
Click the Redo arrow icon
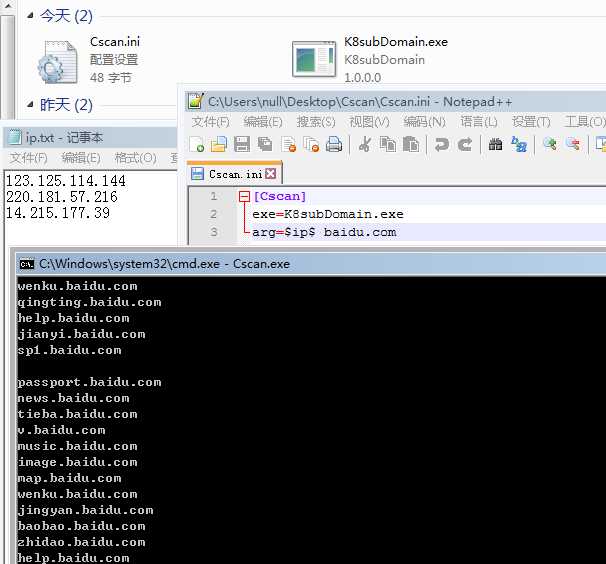point(465,145)
